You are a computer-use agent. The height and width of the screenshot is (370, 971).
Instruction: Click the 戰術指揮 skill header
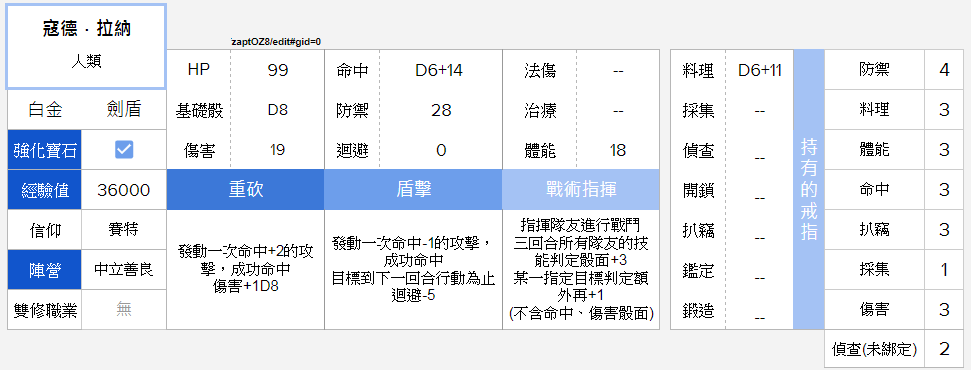581,190
